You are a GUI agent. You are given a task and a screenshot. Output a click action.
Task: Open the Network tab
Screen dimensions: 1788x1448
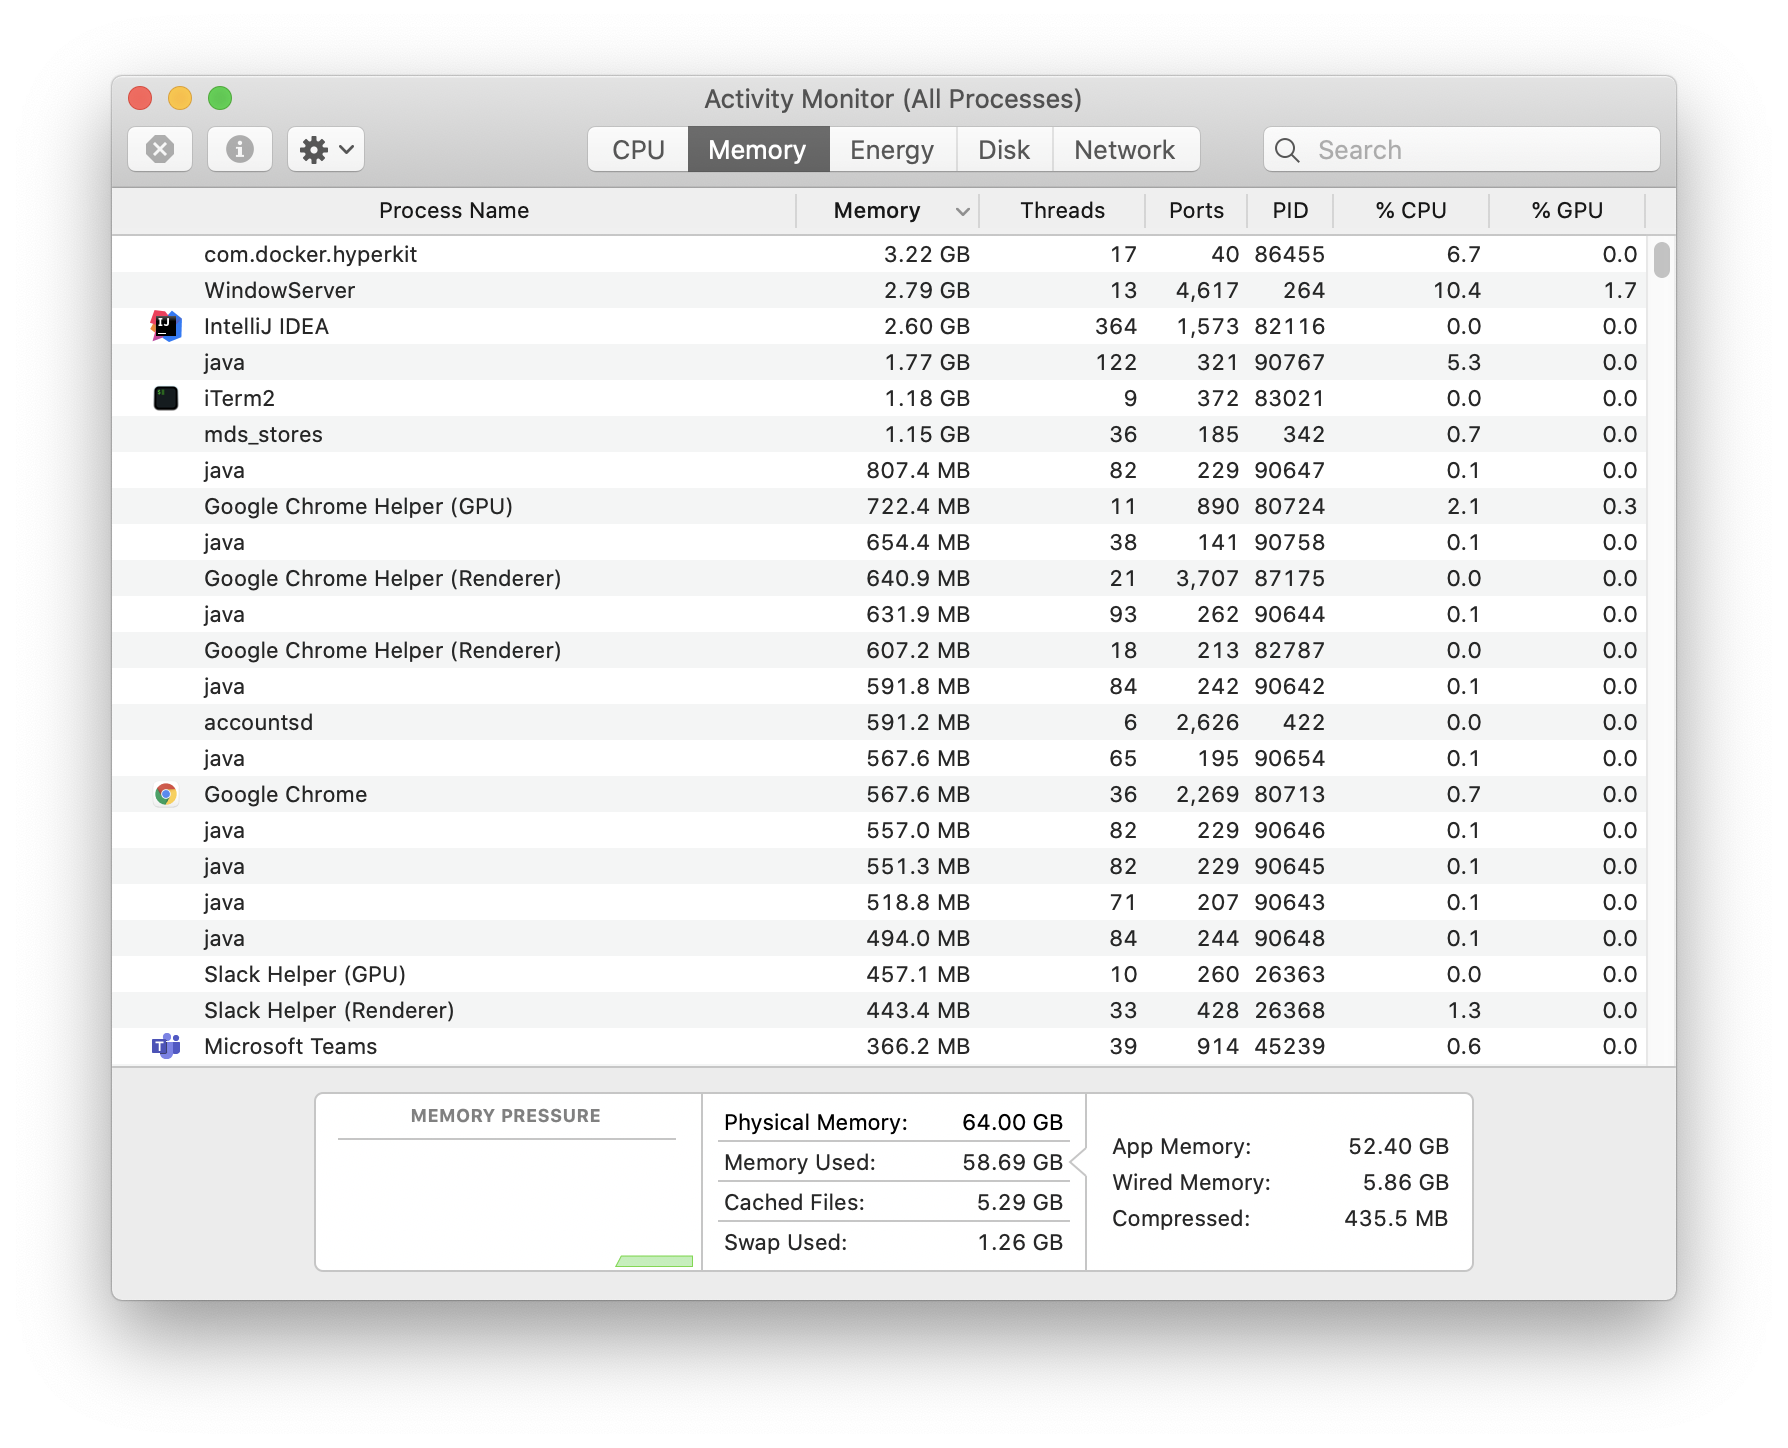tap(1125, 149)
